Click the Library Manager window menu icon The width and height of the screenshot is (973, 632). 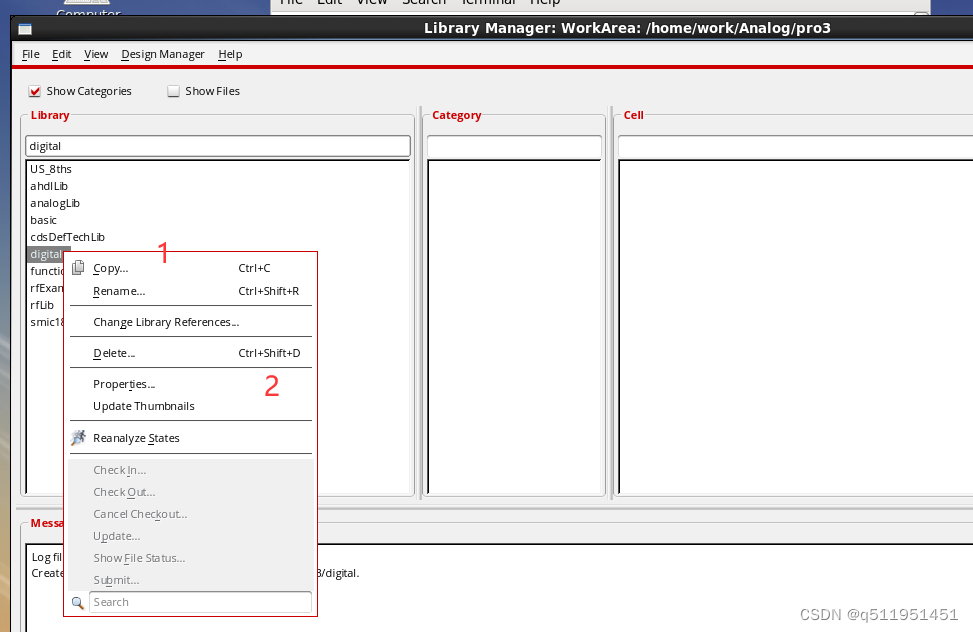(25, 29)
